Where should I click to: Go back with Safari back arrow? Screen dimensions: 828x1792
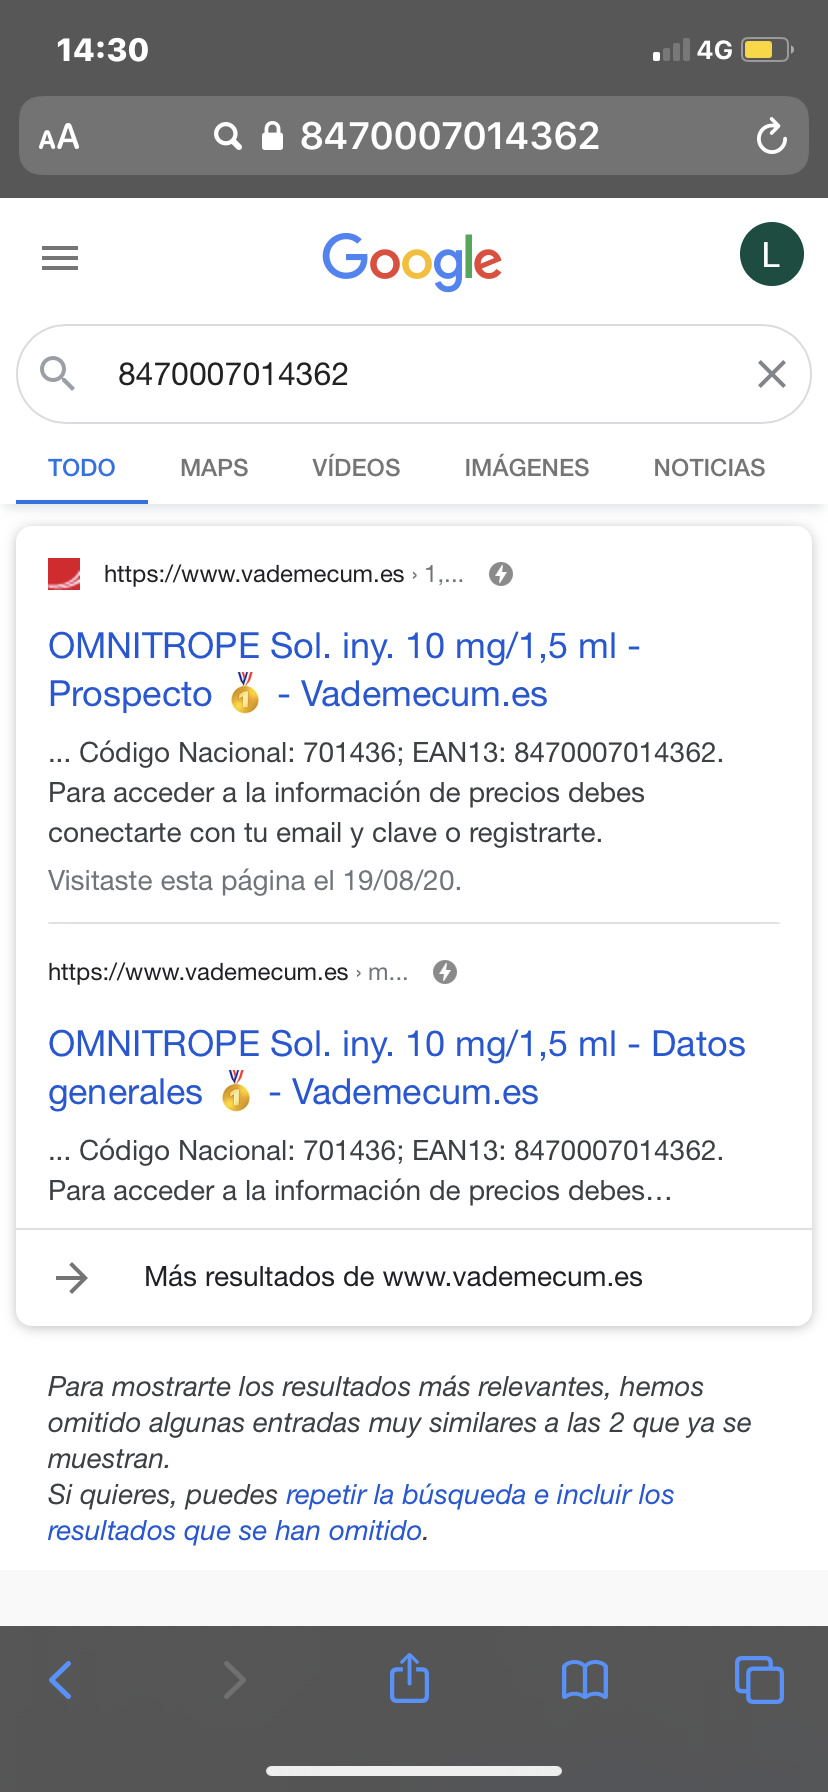(x=60, y=1680)
